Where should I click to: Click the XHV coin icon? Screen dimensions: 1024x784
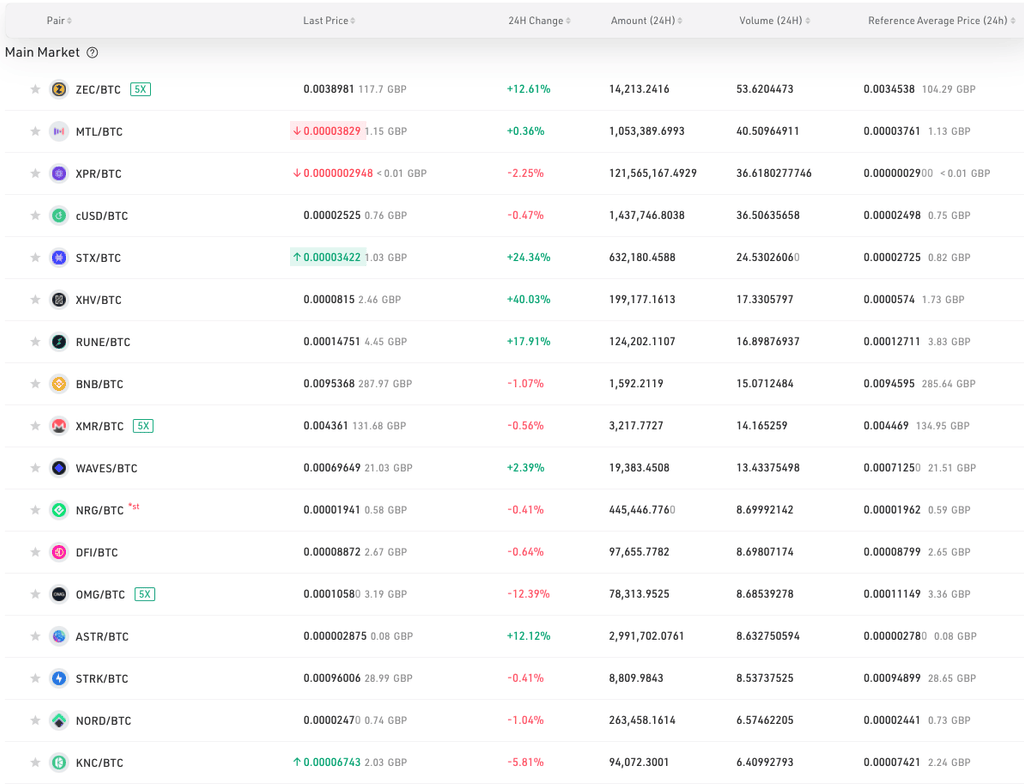pyautogui.click(x=59, y=300)
